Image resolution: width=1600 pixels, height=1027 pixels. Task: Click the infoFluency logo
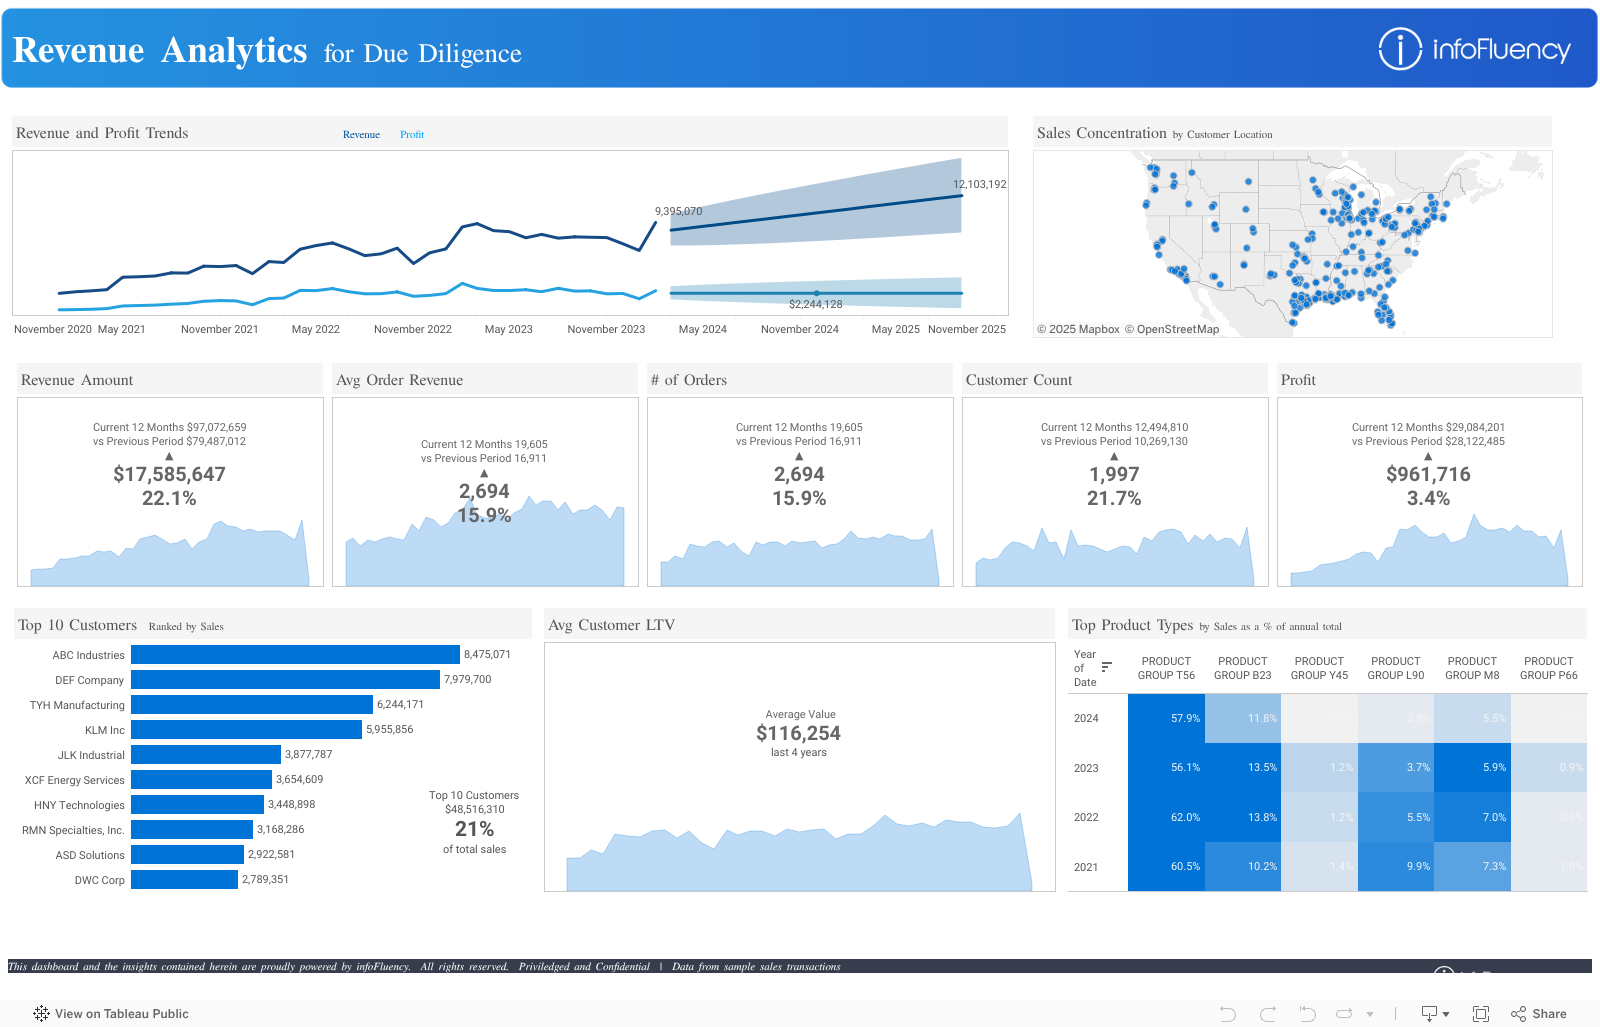[1475, 49]
